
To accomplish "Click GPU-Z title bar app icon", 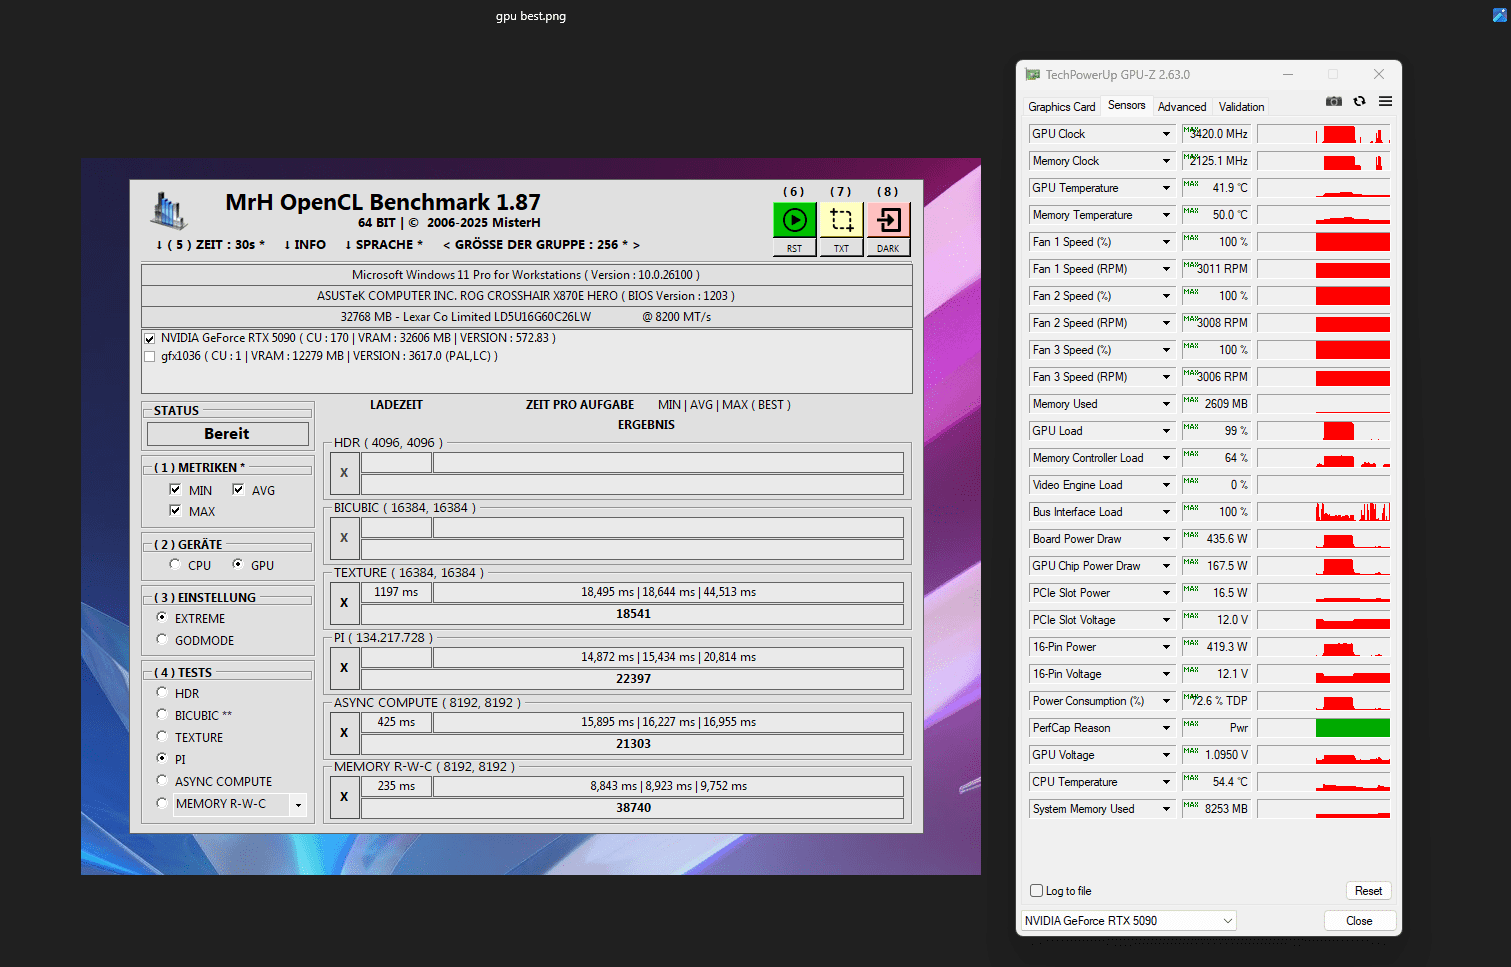I will [x=1033, y=75].
